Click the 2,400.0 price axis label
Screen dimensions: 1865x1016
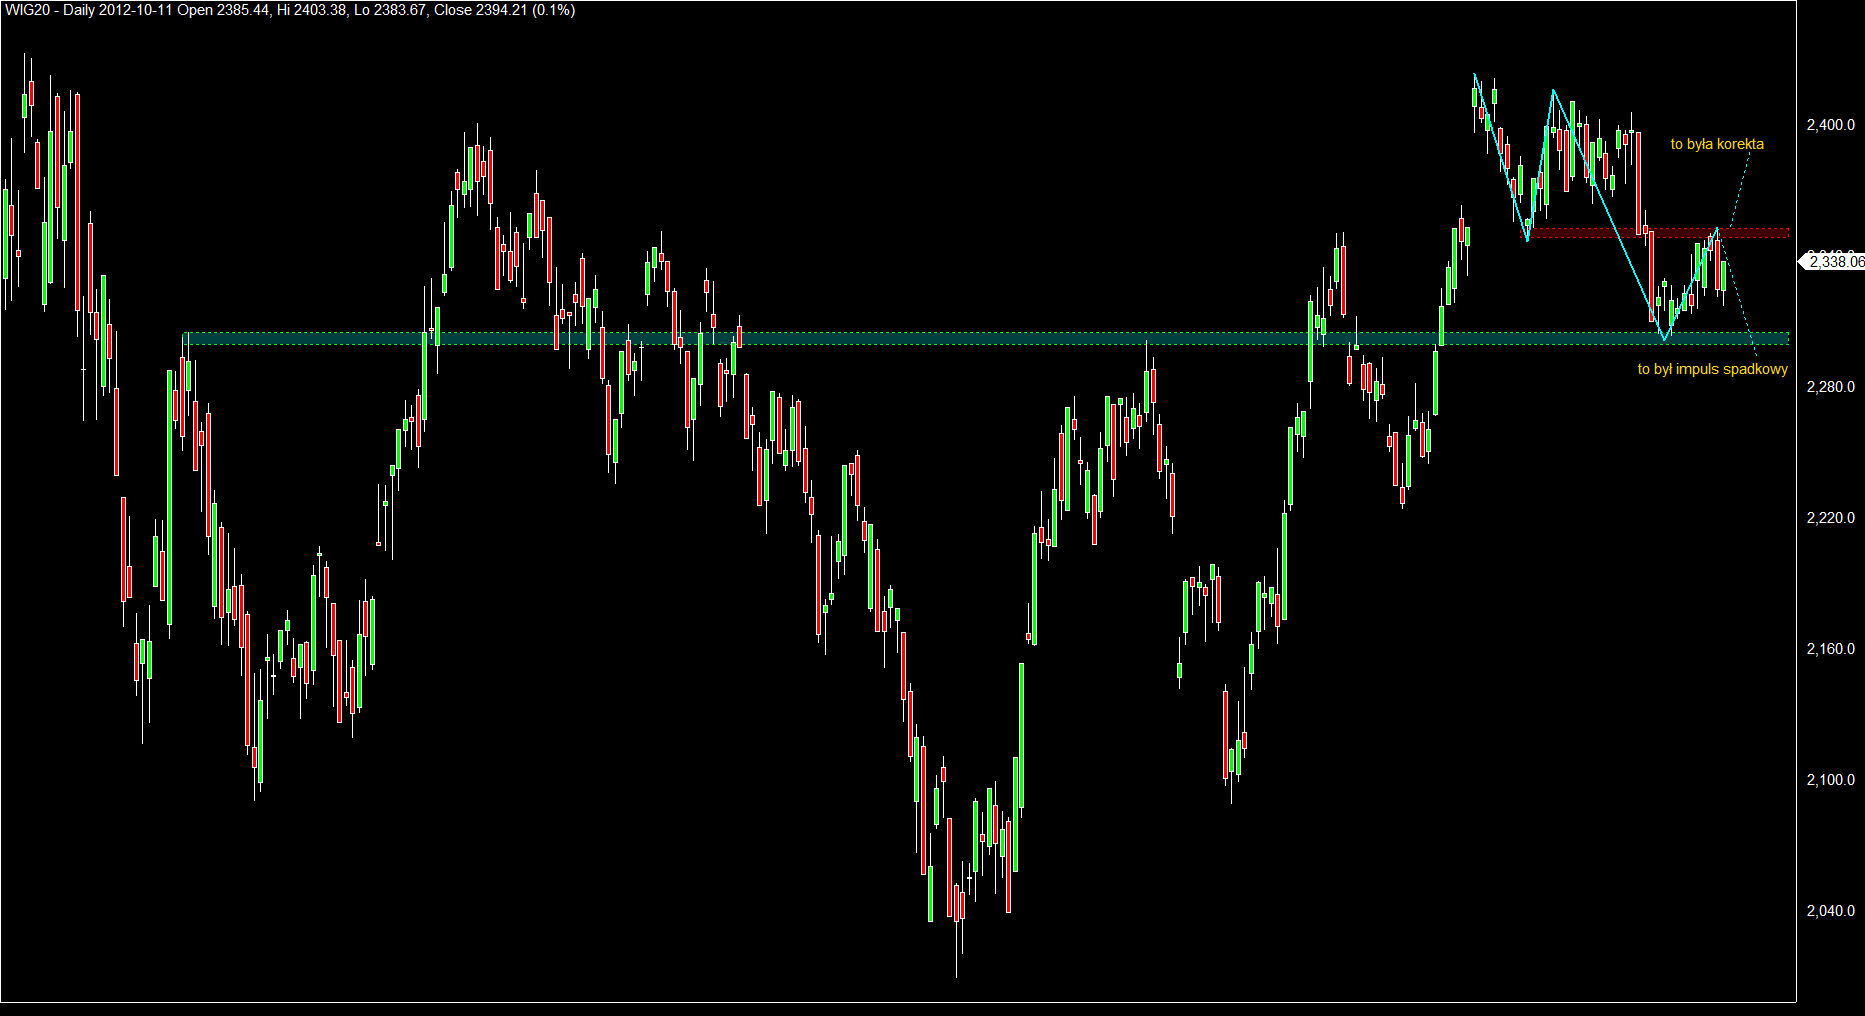(x=1831, y=125)
